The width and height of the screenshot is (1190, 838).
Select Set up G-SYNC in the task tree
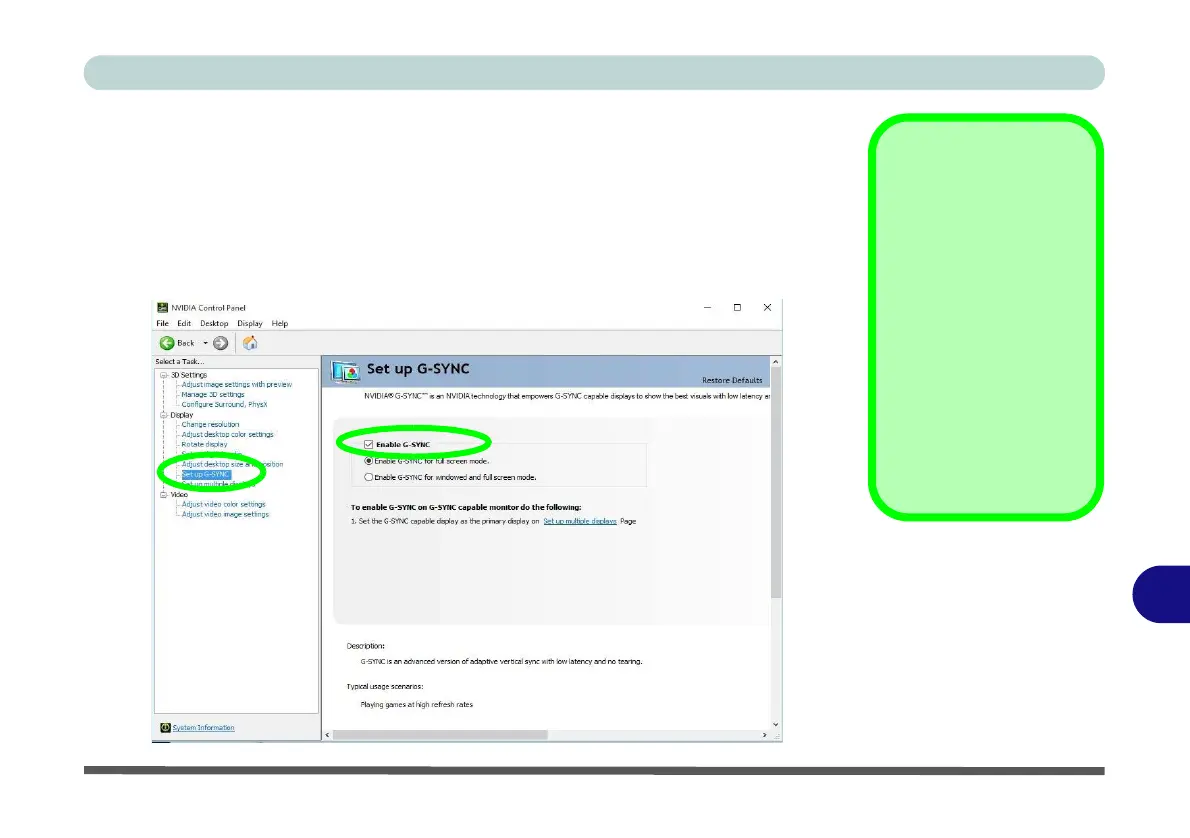(x=206, y=474)
